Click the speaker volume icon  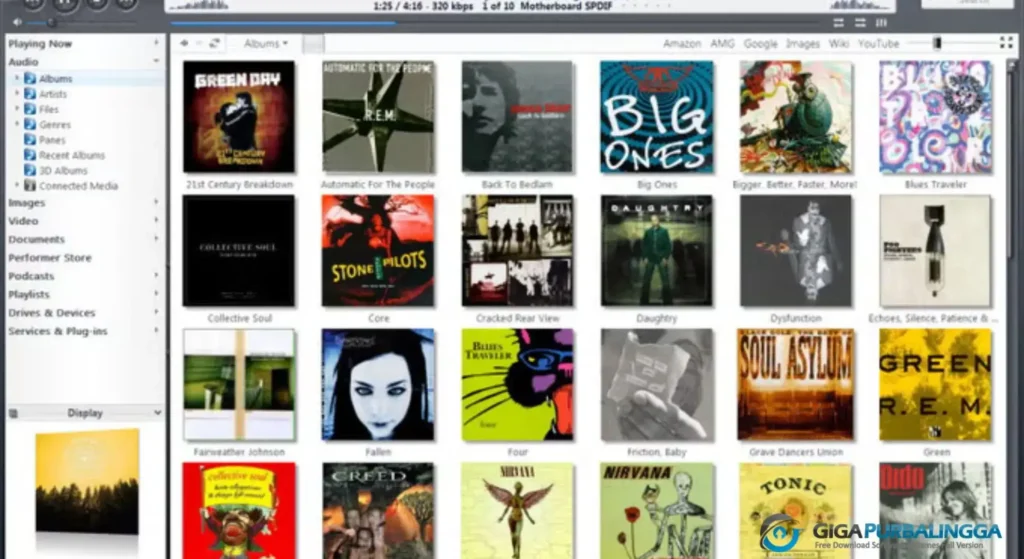(x=18, y=22)
